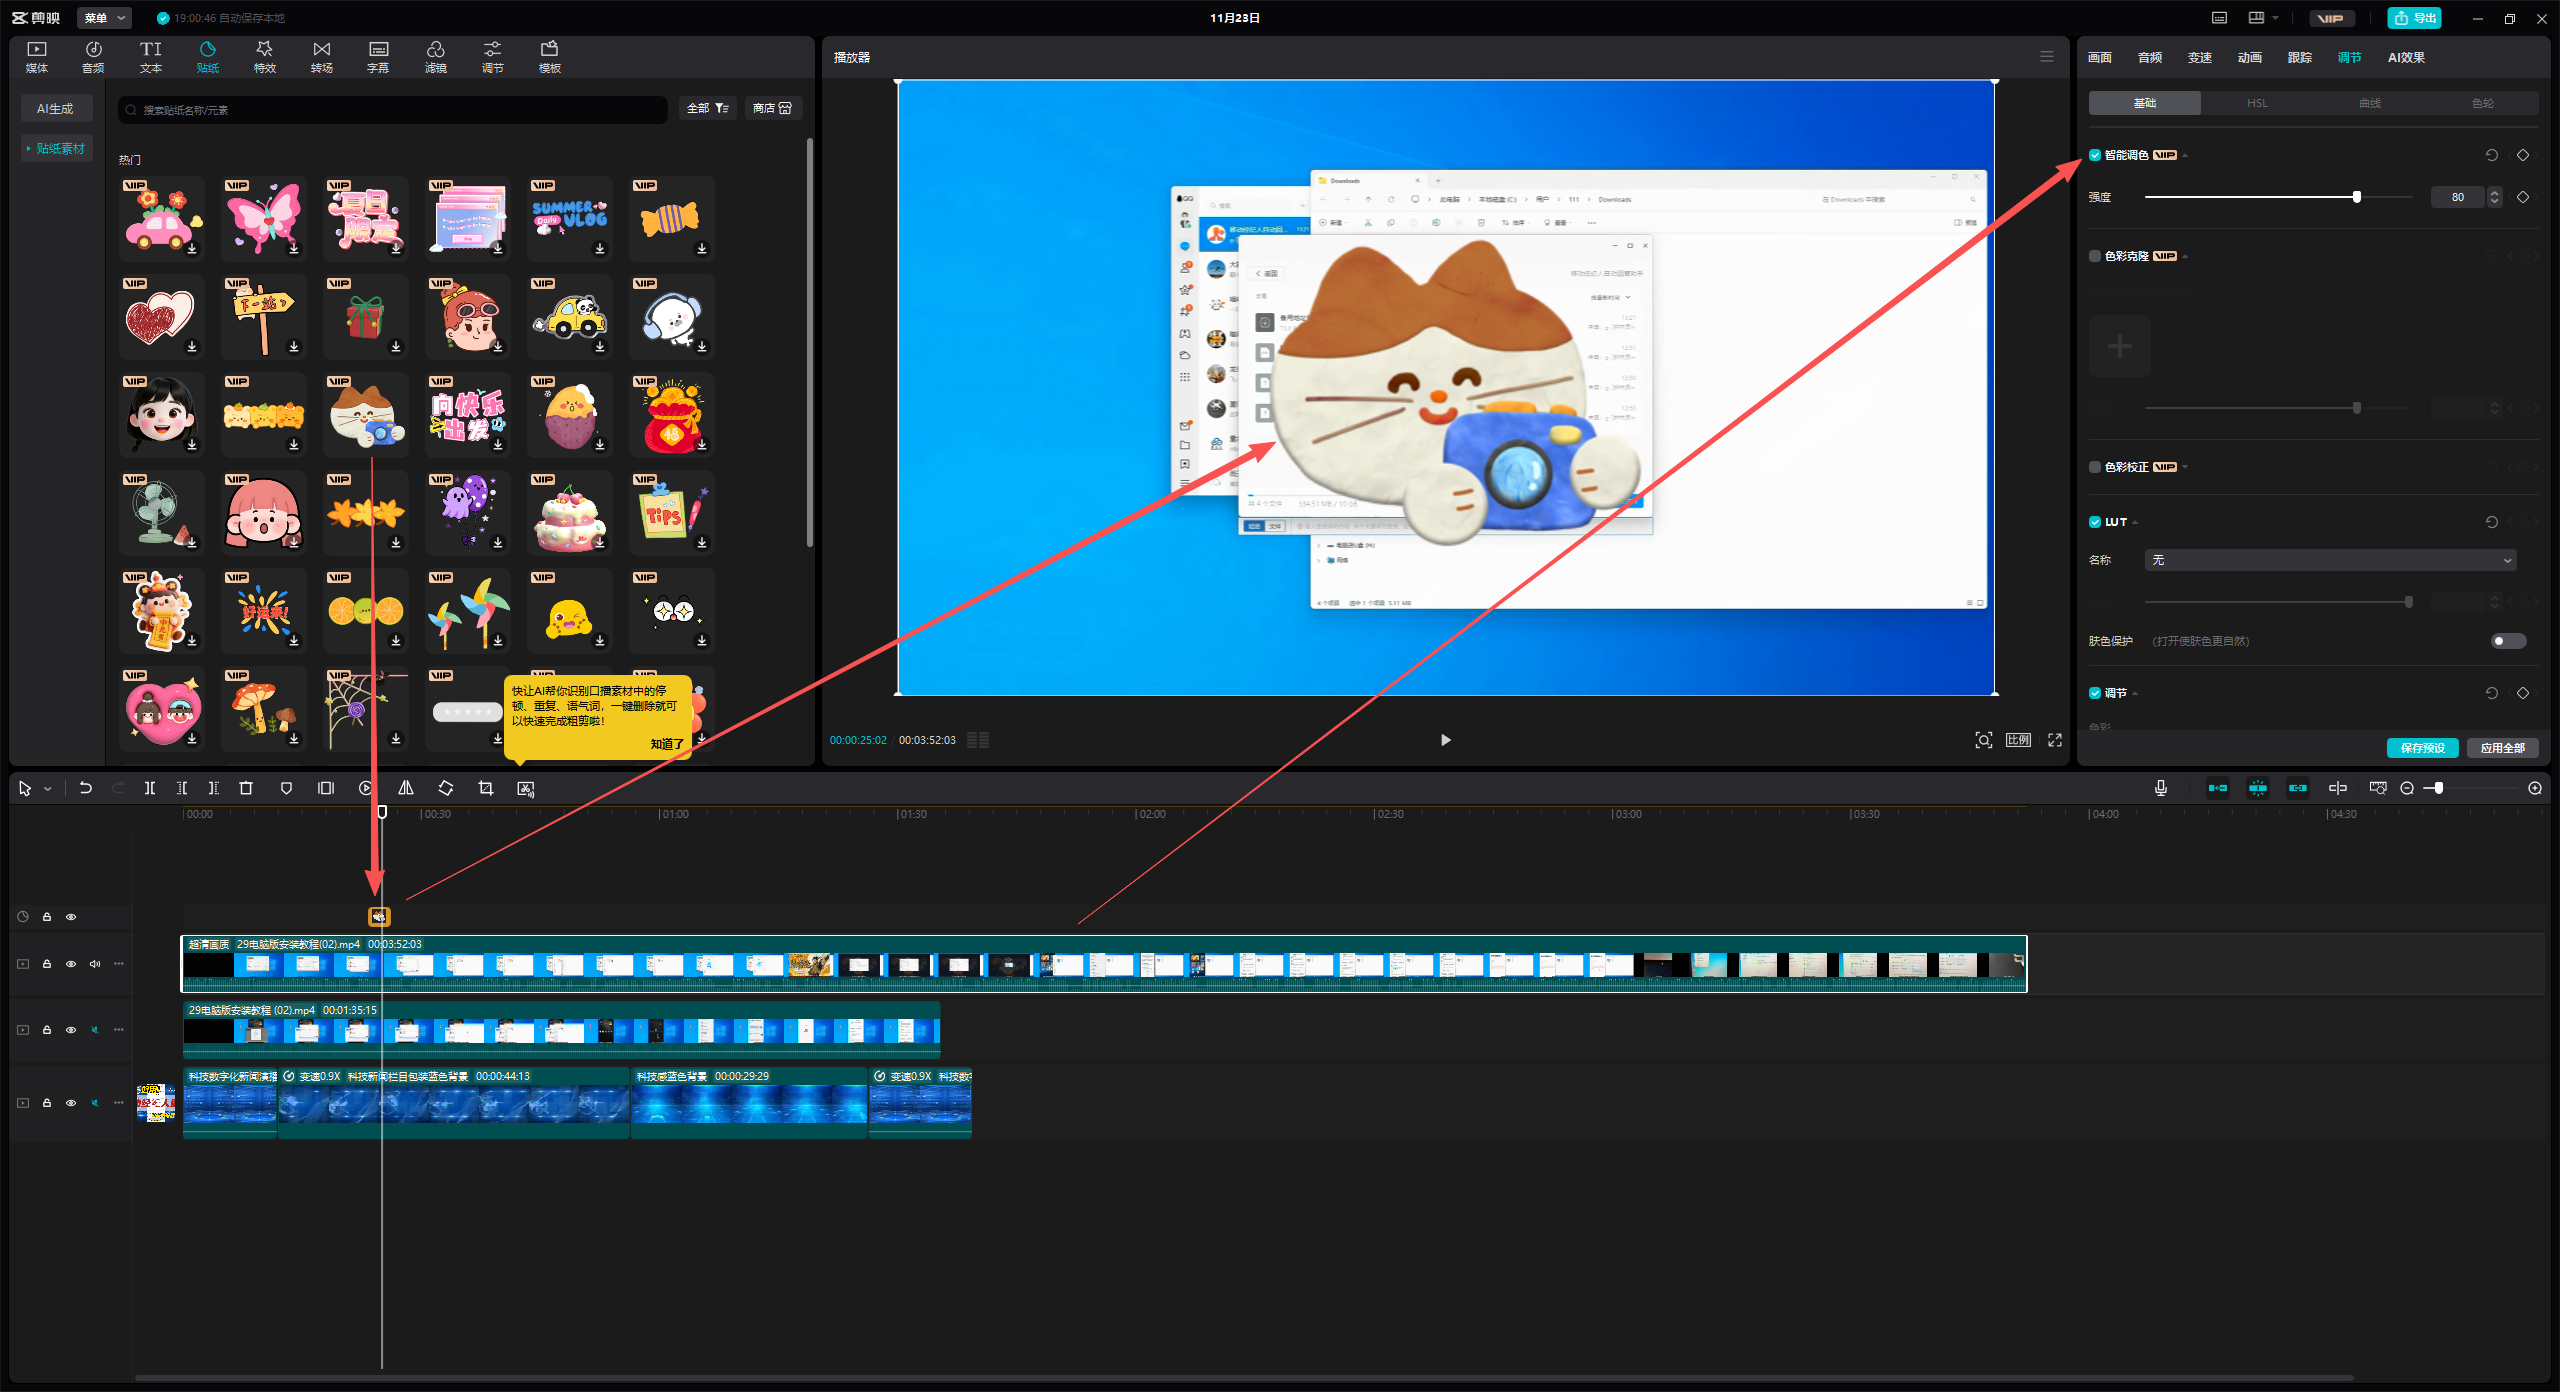Switch to the HSL tab
Screen dimensions: 2560x1392
point(2257,103)
